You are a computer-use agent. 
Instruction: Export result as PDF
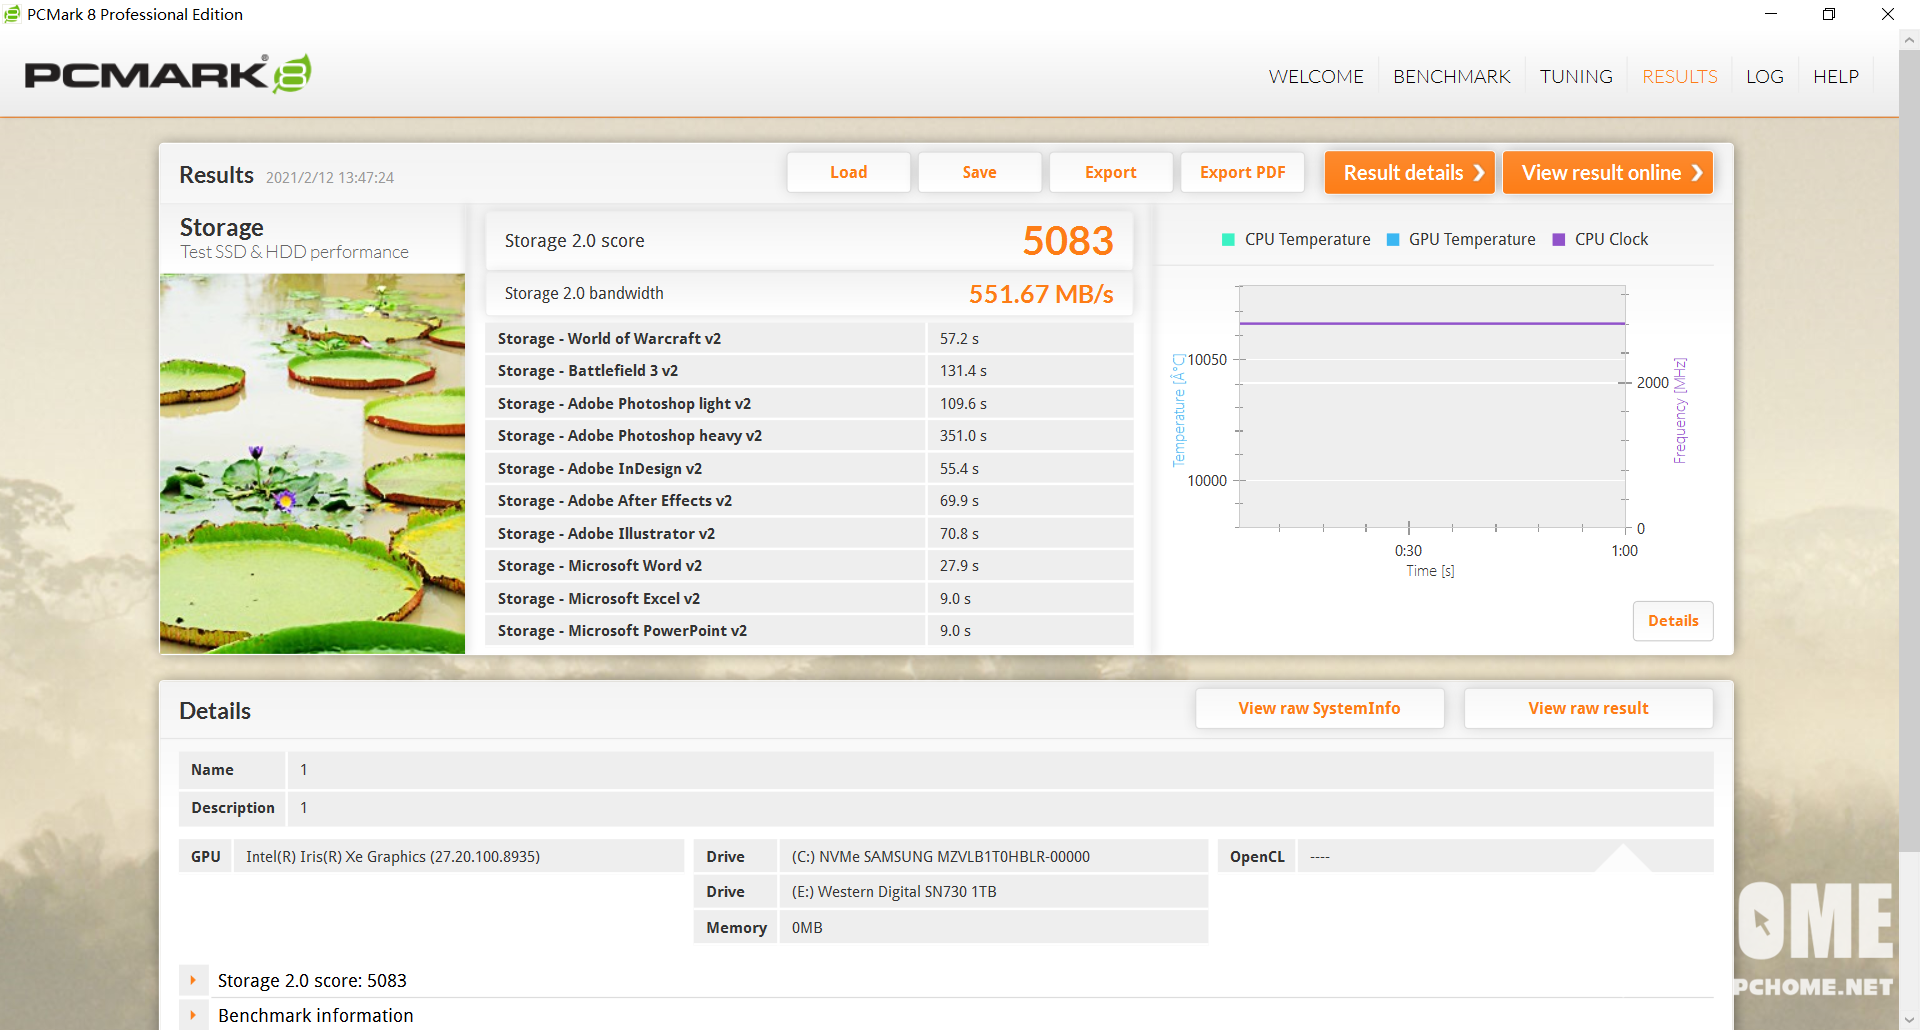tap(1242, 172)
